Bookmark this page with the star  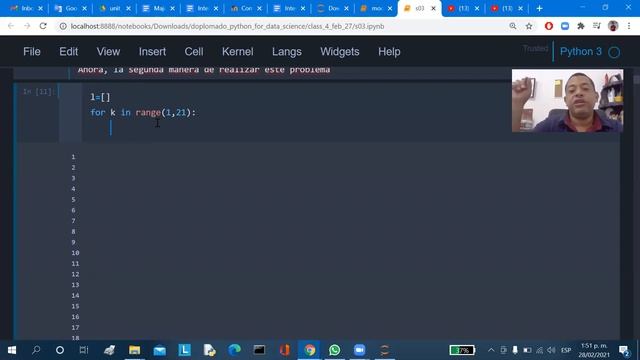pyautogui.click(x=529, y=26)
